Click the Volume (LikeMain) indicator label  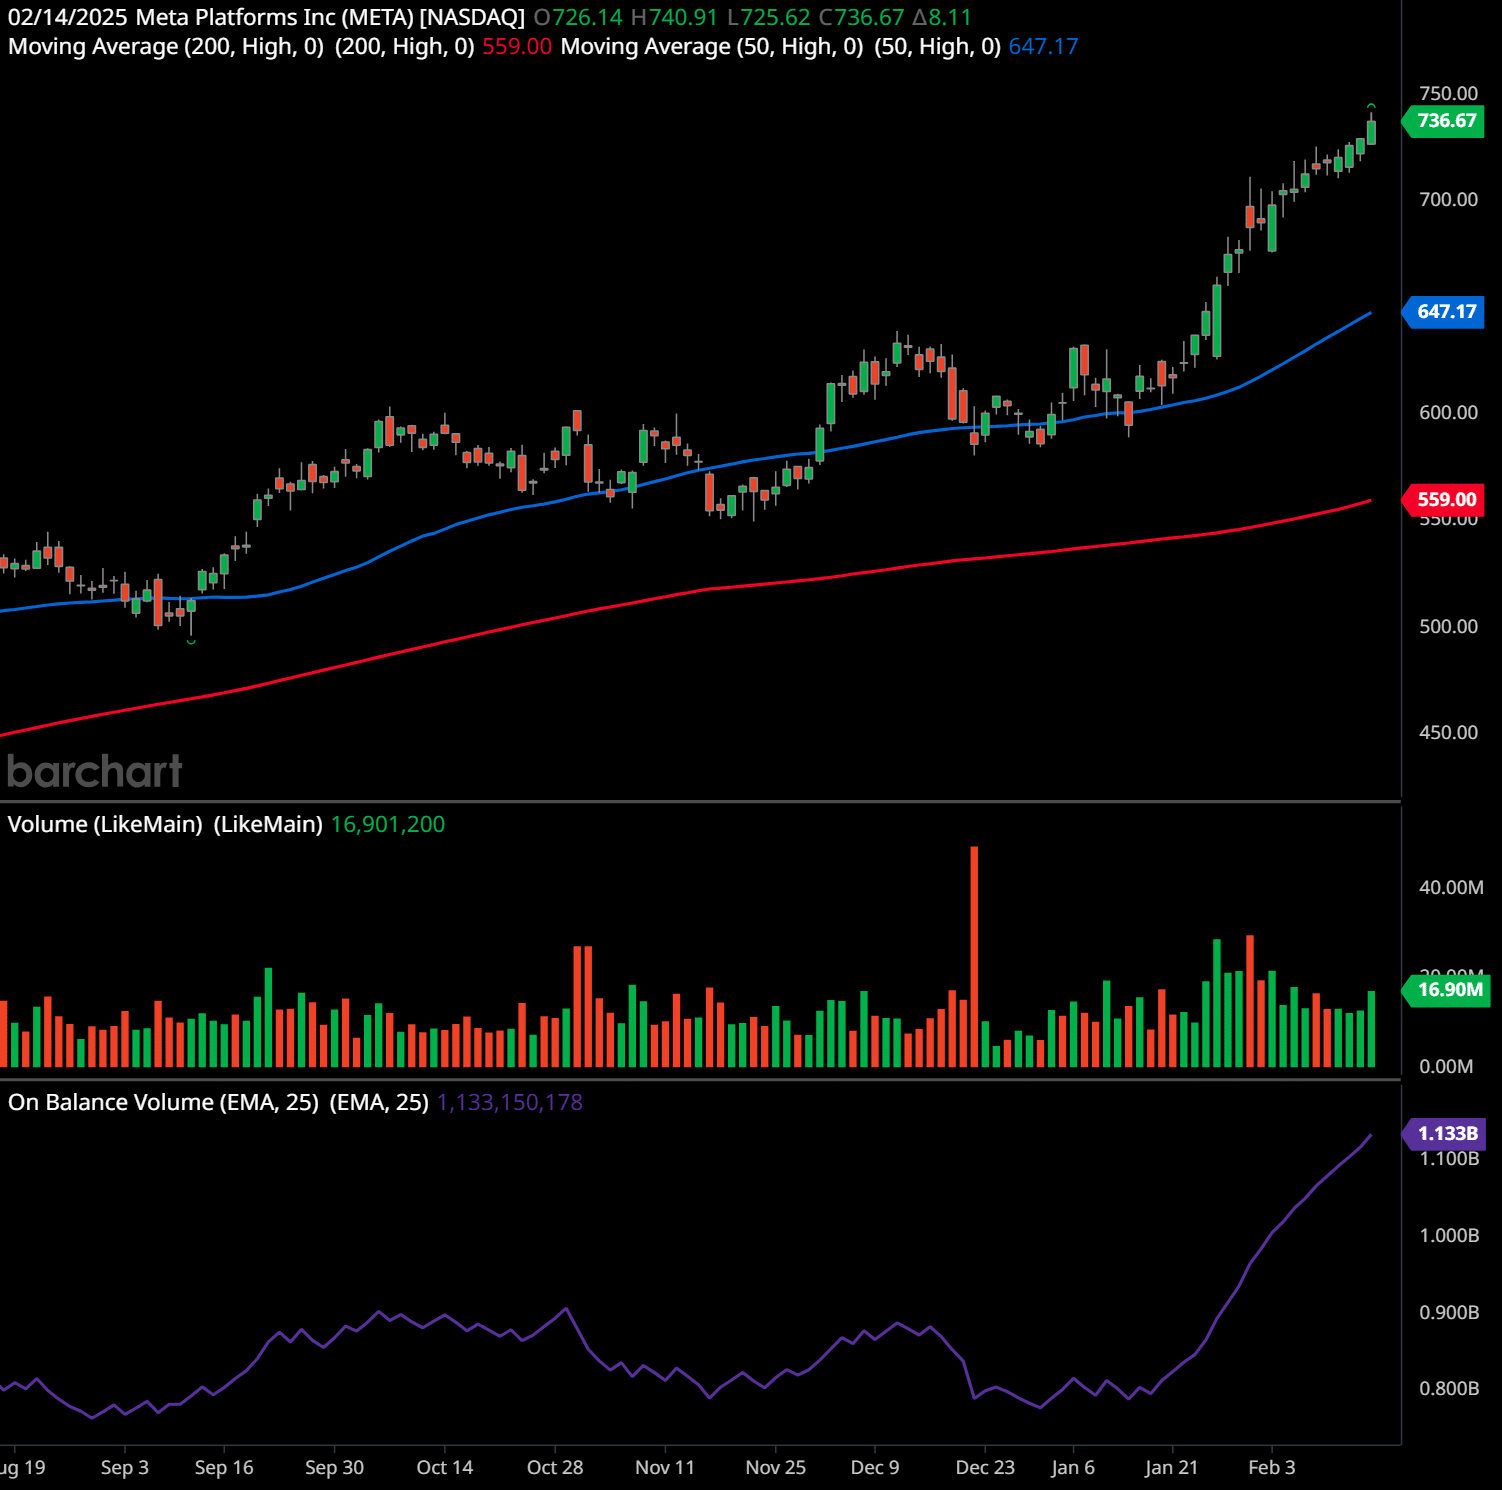click(105, 824)
